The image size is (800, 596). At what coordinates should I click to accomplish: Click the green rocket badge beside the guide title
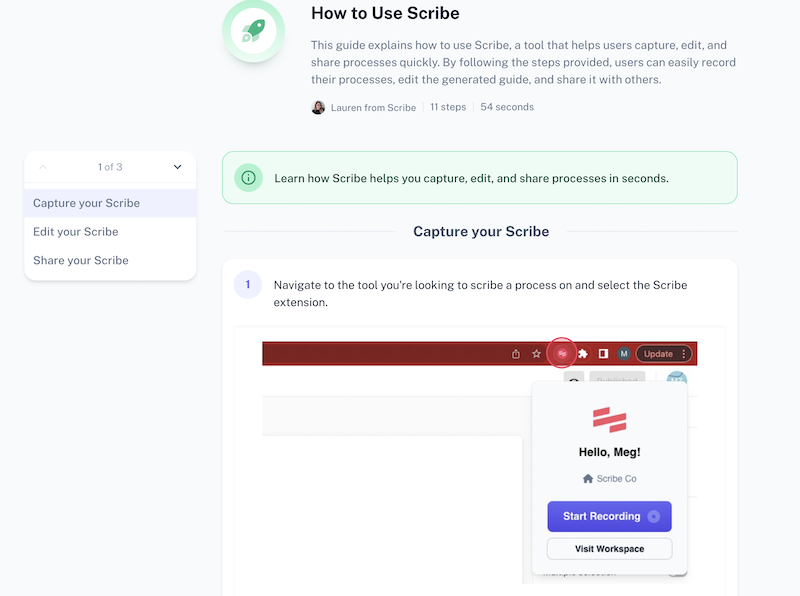[253, 31]
